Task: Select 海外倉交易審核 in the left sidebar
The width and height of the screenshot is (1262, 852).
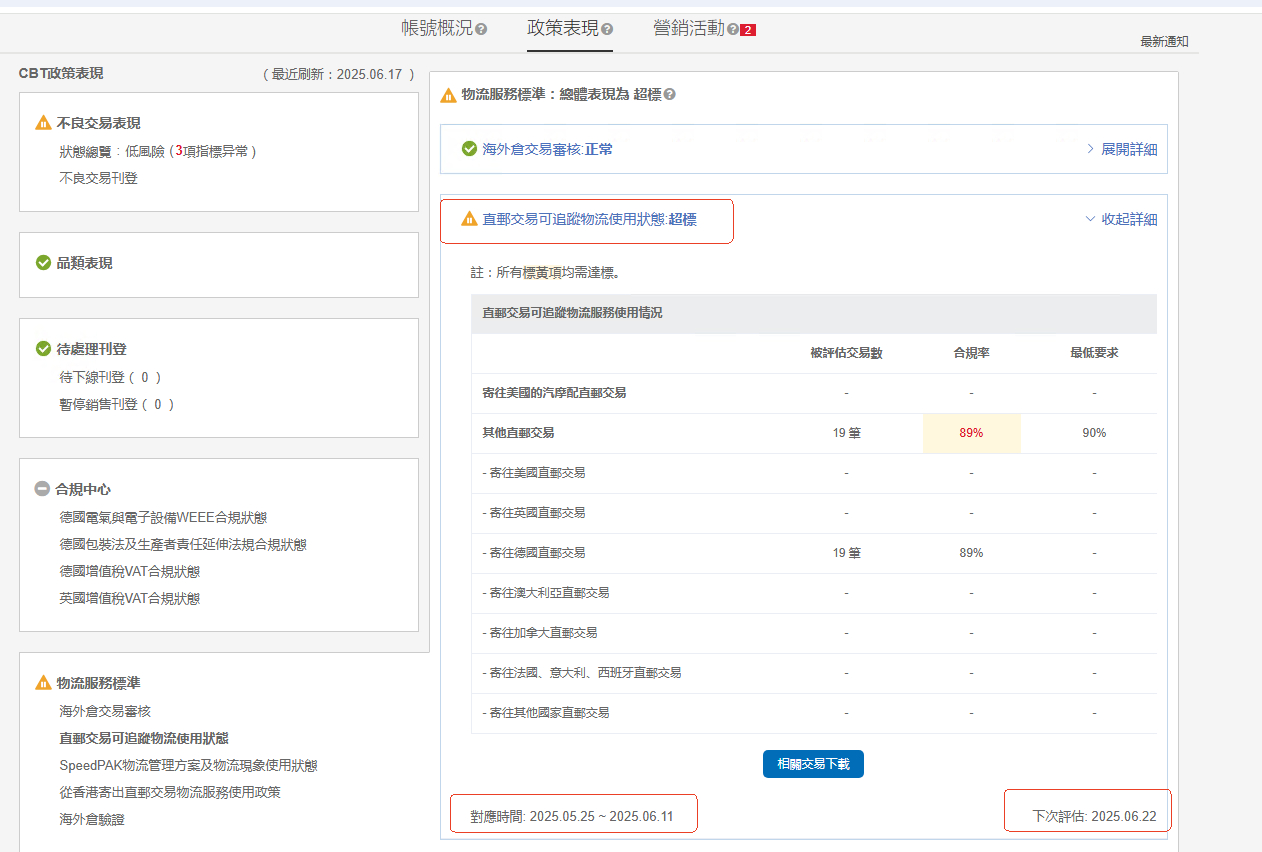Action: coord(105,711)
